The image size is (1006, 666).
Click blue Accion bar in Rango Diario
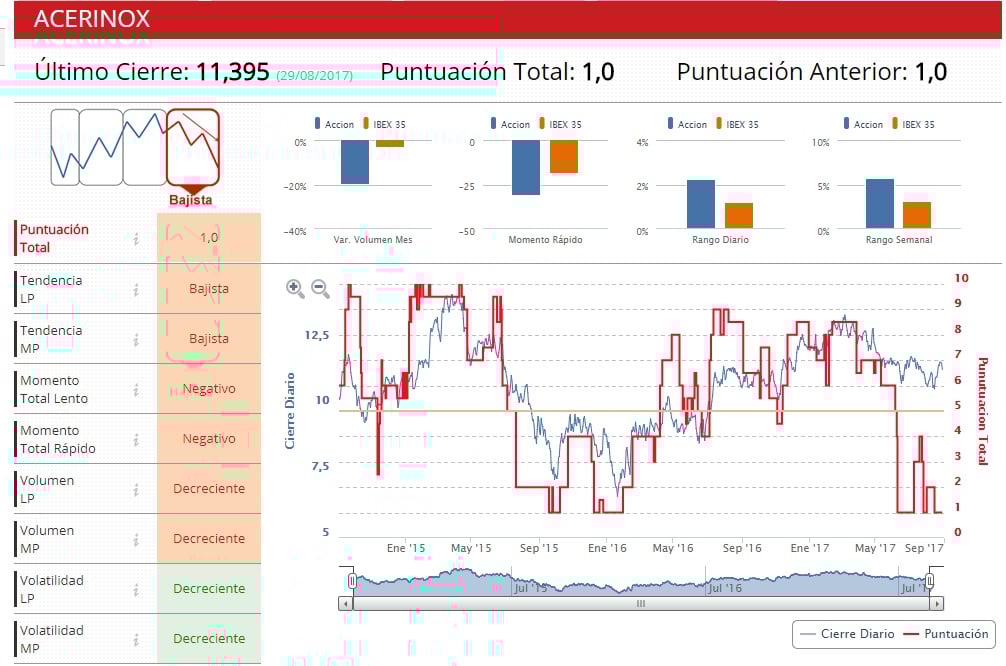(x=701, y=204)
